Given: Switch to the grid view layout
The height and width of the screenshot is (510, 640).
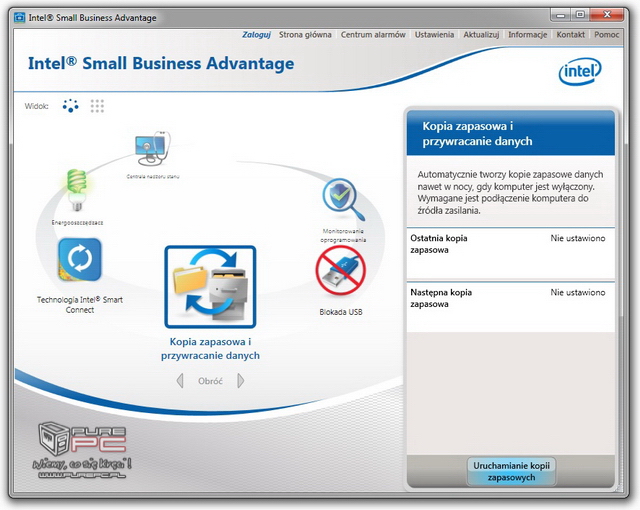Looking at the screenshot, I should point(97,106).
